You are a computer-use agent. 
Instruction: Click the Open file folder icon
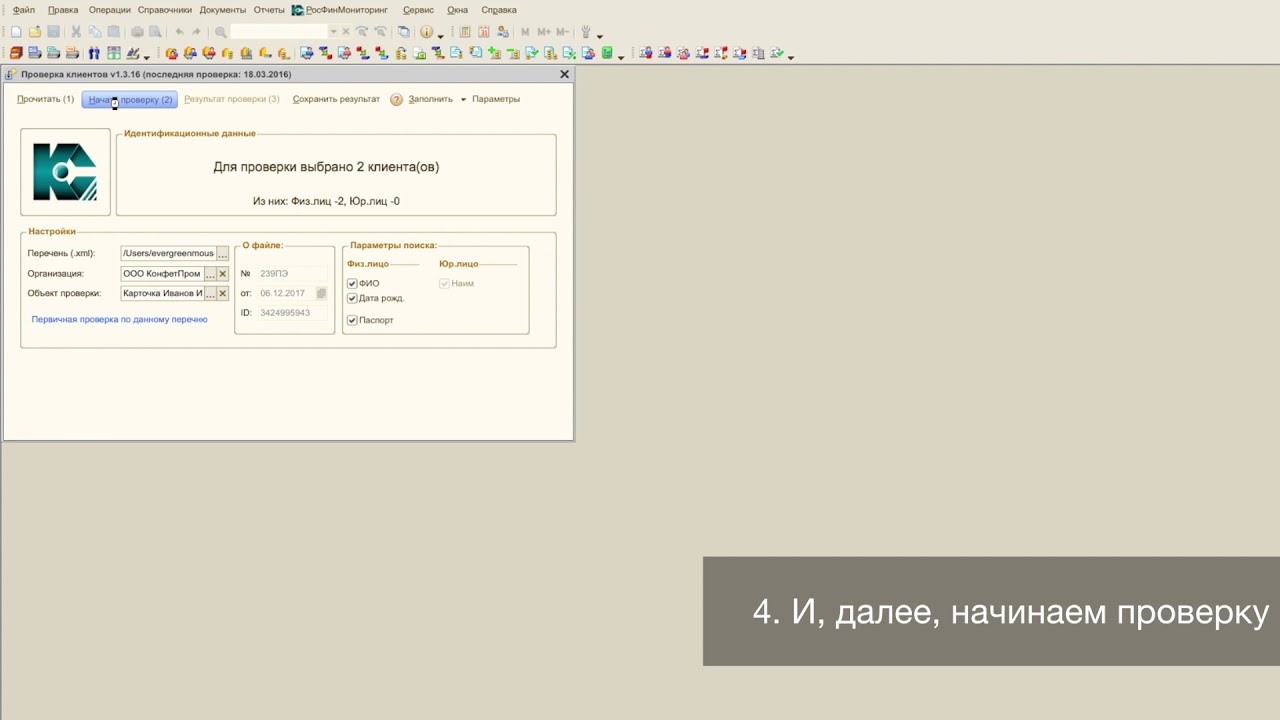pyautogui.click(x=34, y=32)
